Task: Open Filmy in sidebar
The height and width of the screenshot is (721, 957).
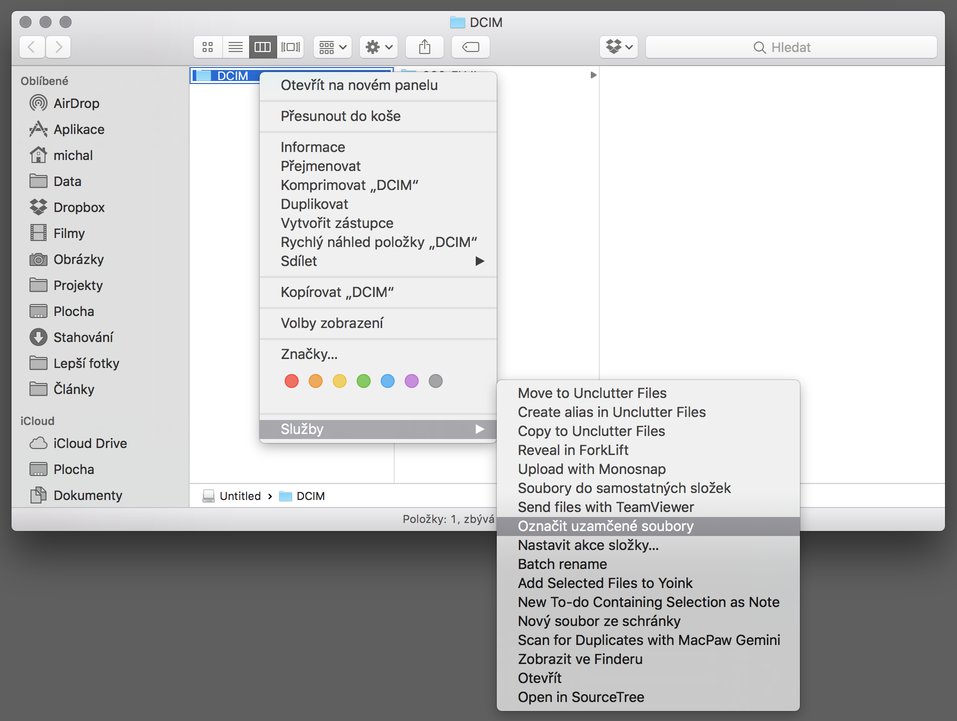Action: tap(57, 233)
